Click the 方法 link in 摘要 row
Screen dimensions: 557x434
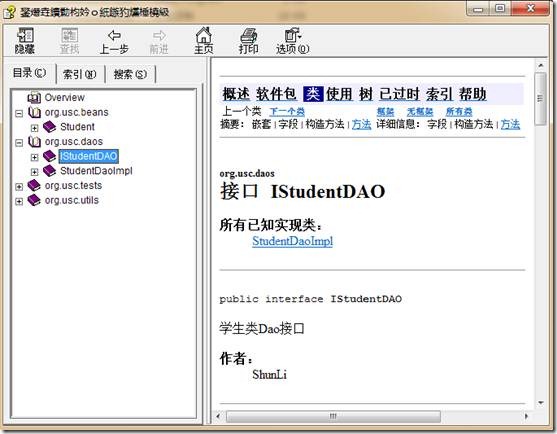pyautogui.click(x=362, y=124)
